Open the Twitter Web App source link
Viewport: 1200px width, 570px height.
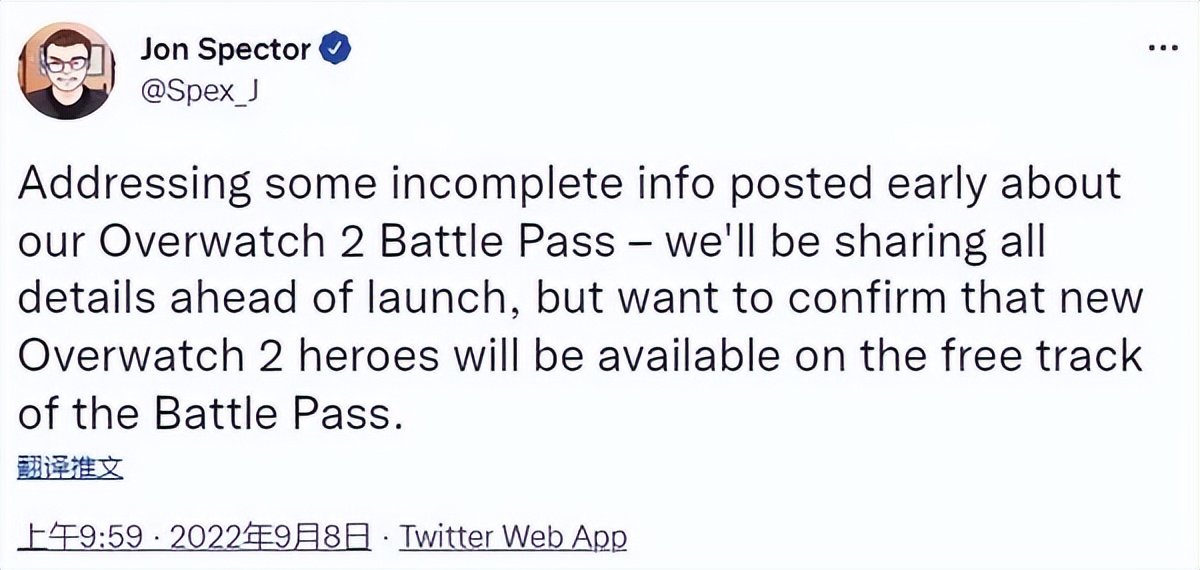pos(513,537)
